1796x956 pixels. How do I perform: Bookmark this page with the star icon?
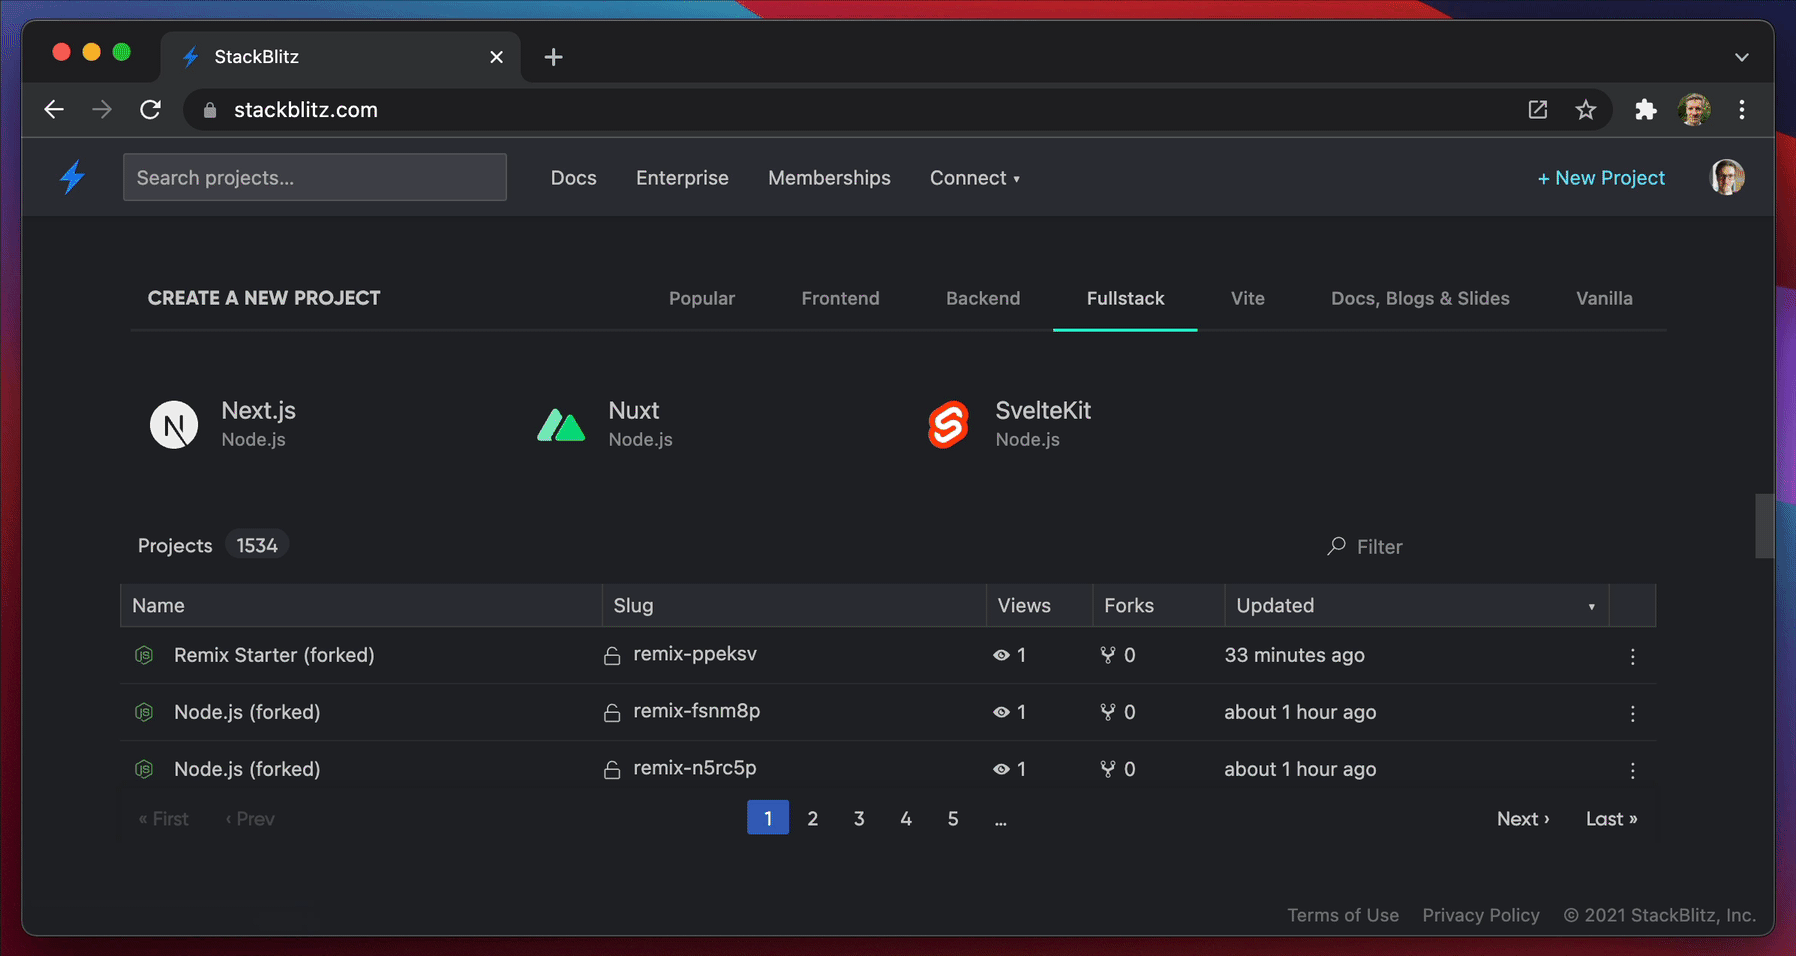tap(1586, 109)
